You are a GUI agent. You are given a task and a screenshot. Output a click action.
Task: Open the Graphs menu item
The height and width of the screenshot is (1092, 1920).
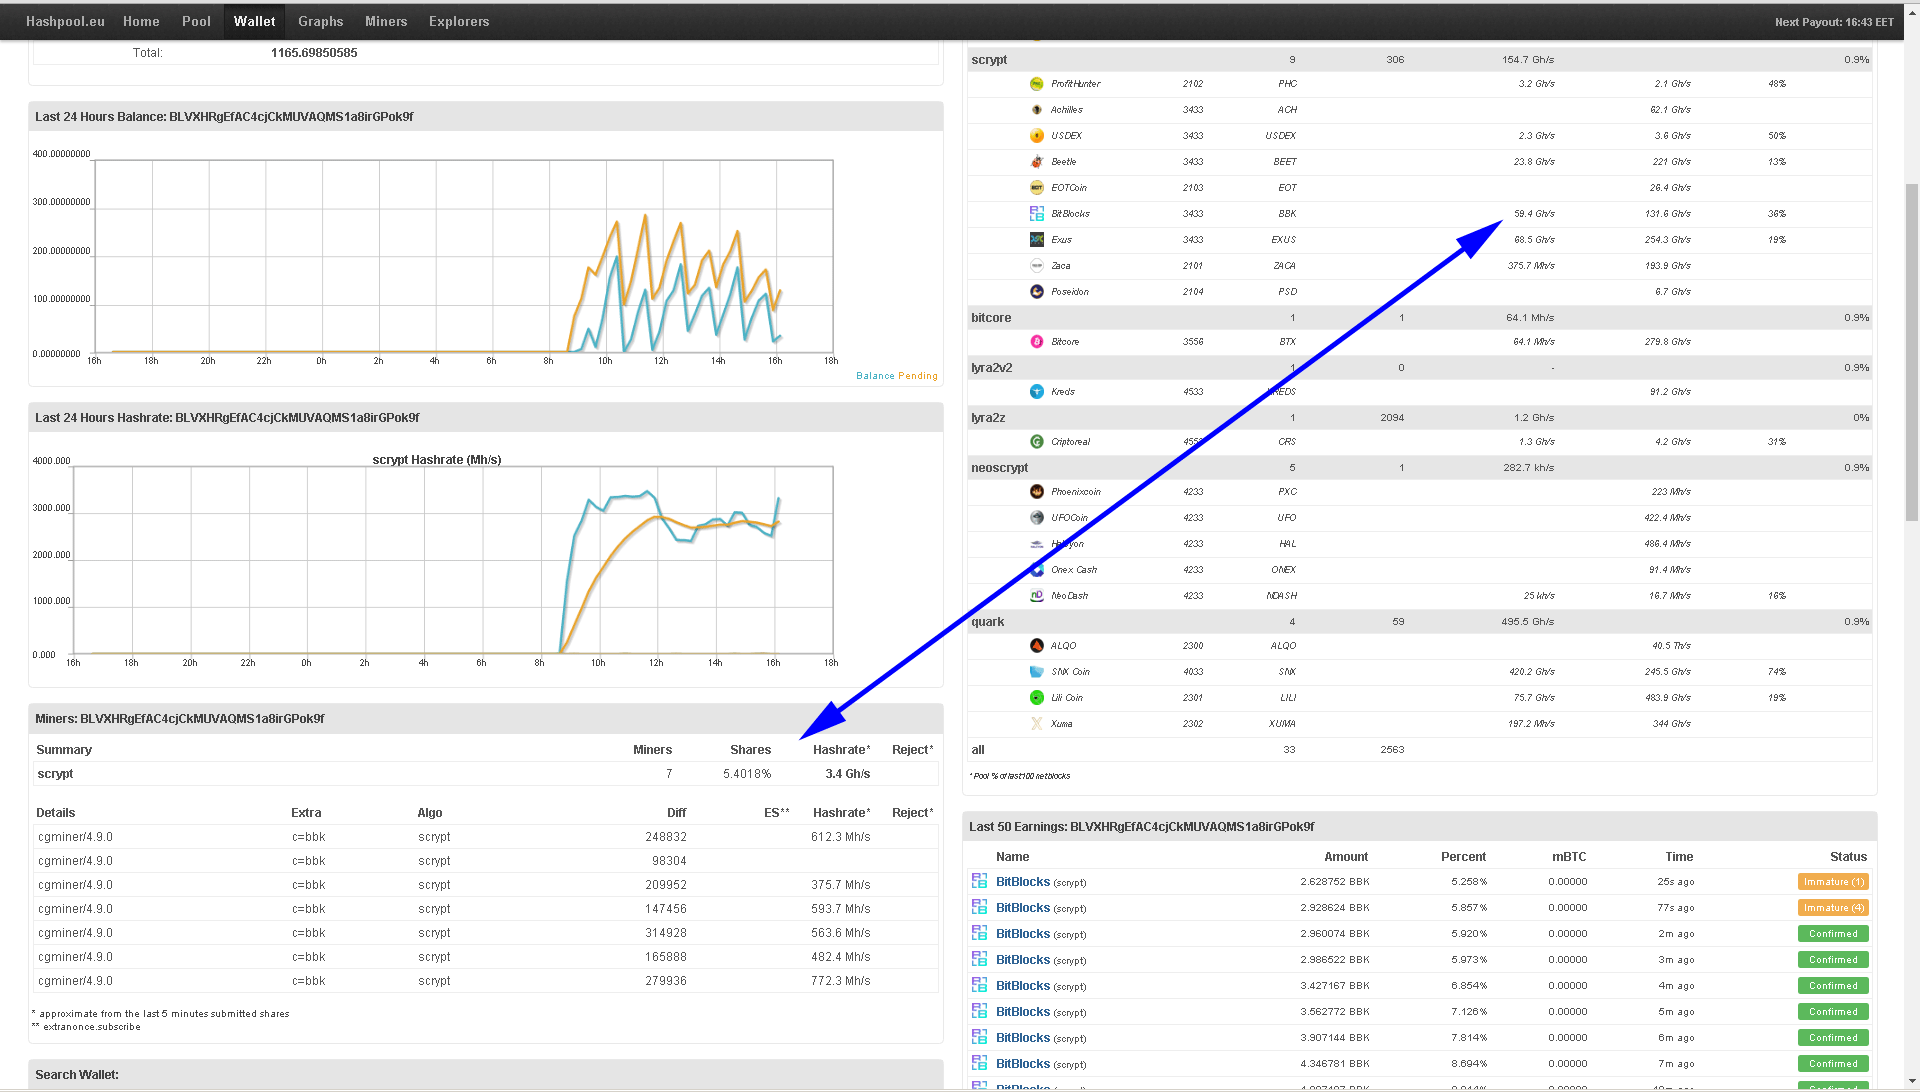pos(320,21)
